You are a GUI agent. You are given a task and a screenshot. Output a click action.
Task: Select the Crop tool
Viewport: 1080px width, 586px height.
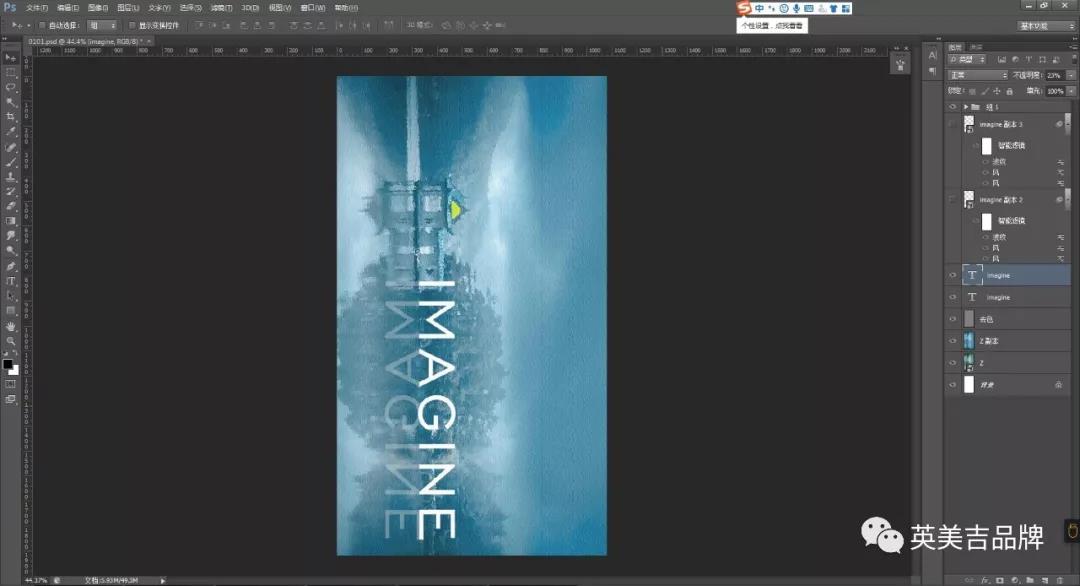10,117
